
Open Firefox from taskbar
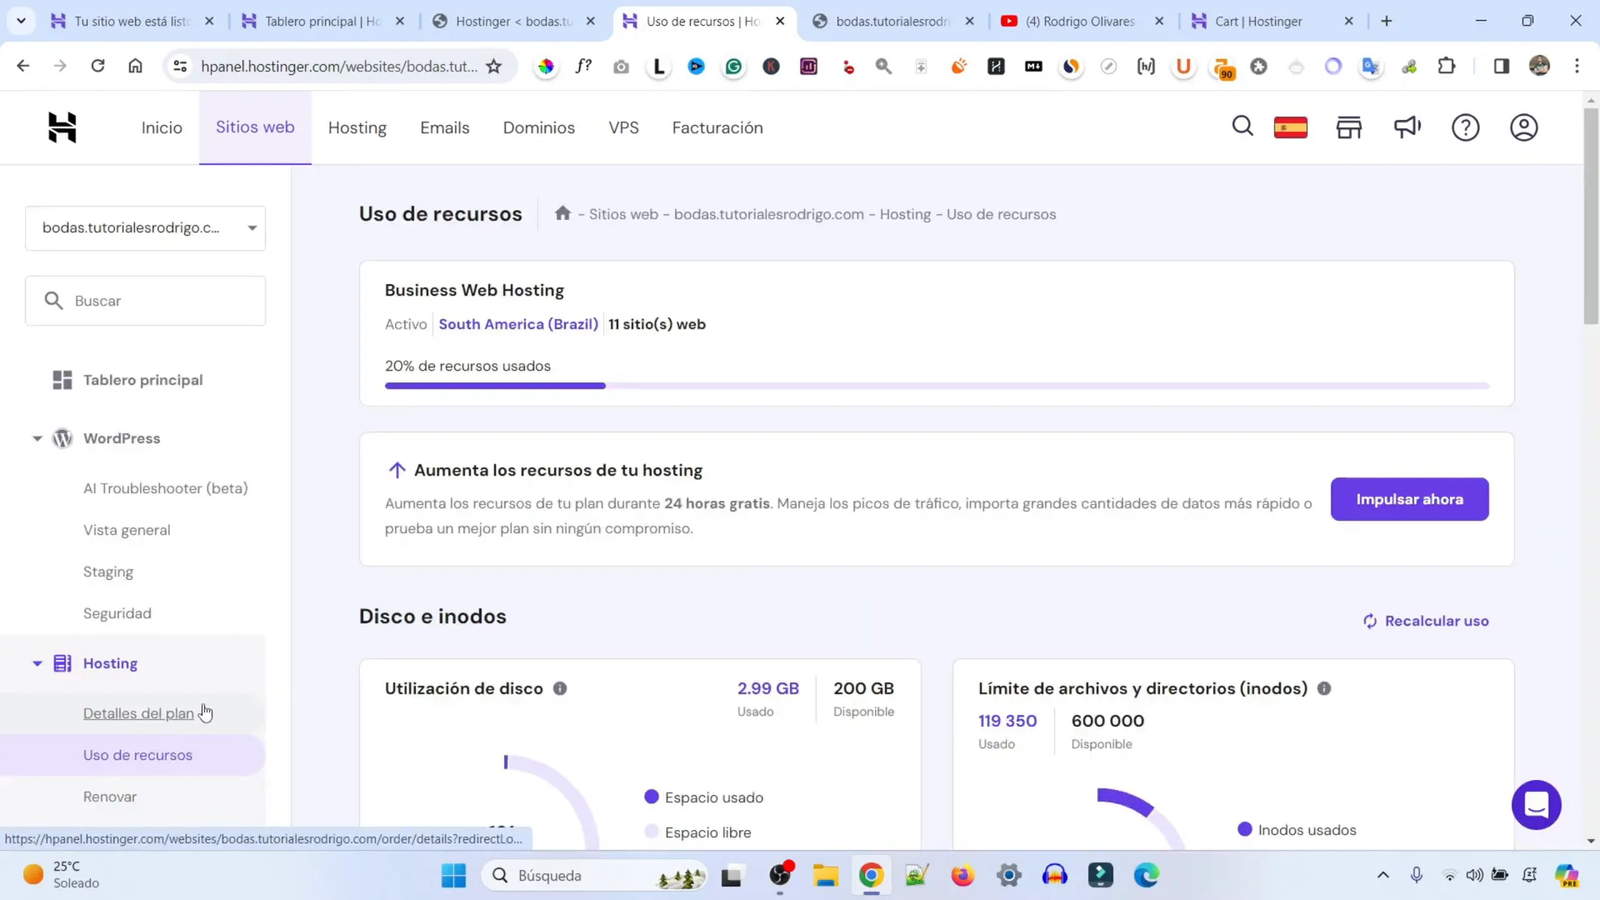tap(962, 875)
